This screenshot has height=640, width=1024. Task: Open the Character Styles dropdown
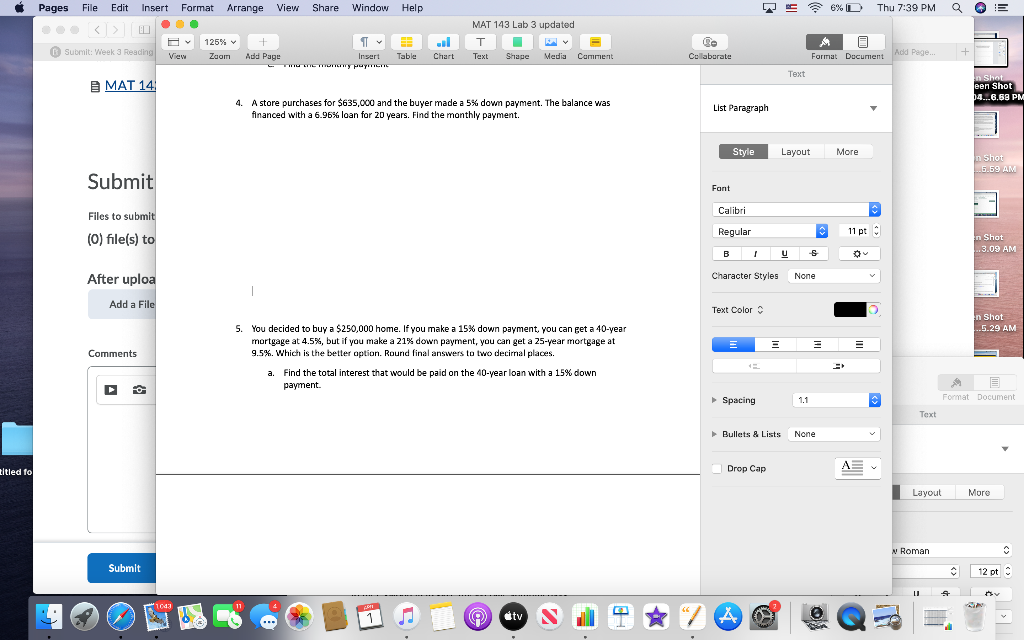(833, 275)
